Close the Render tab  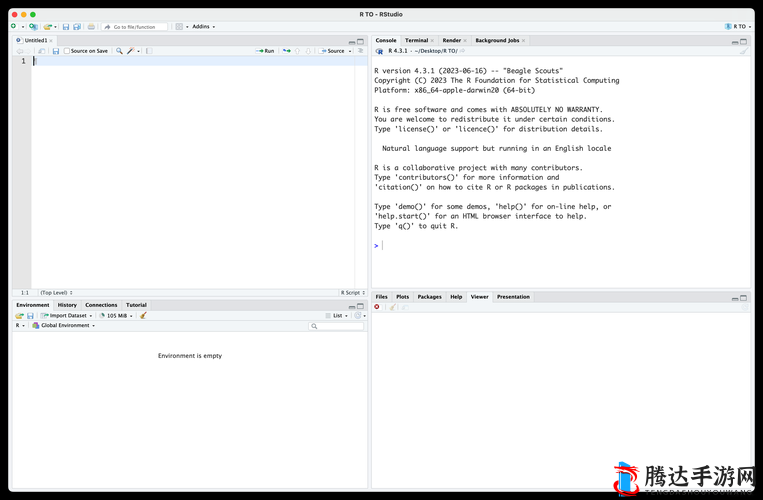pos(465,41)
